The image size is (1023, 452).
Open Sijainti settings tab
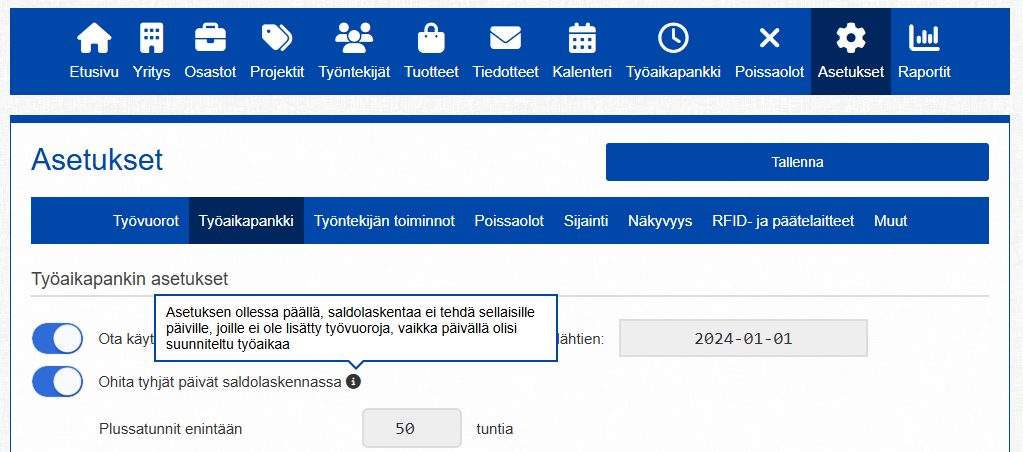click(x=586, y=220)
